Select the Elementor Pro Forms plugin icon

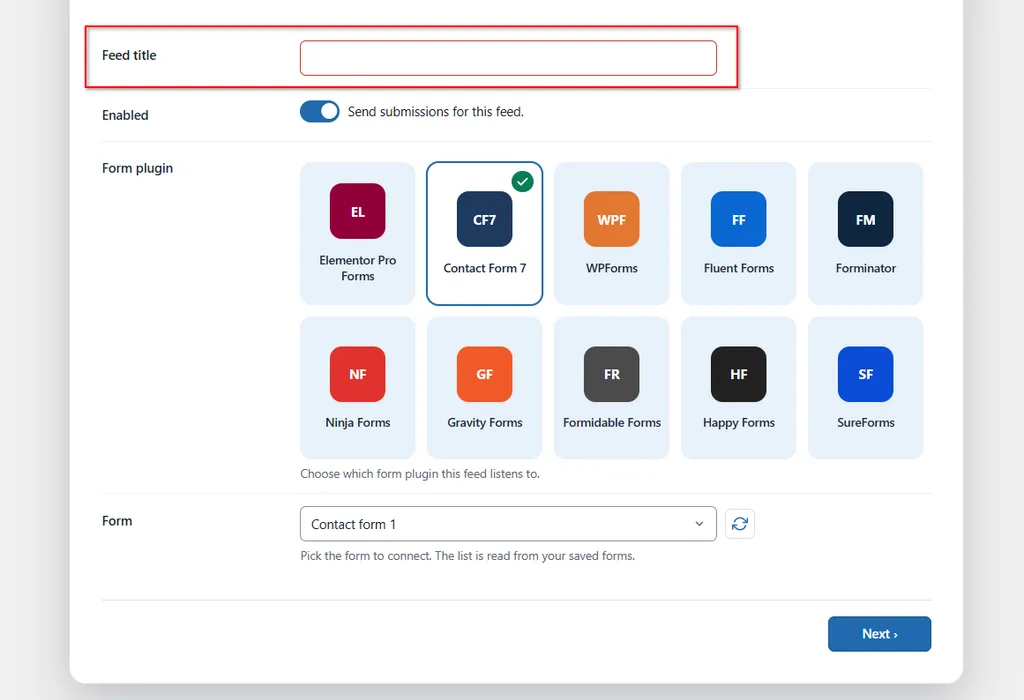click(357, 211)
